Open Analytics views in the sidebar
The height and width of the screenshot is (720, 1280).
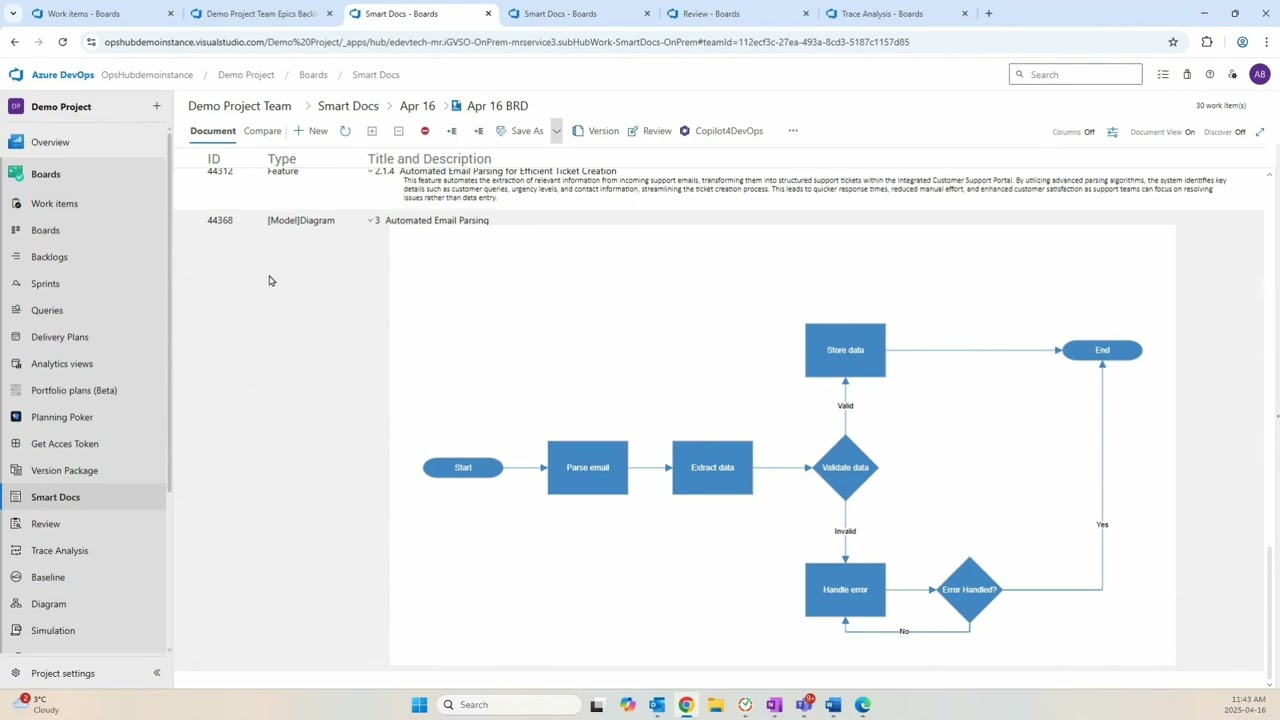[62, 364]
